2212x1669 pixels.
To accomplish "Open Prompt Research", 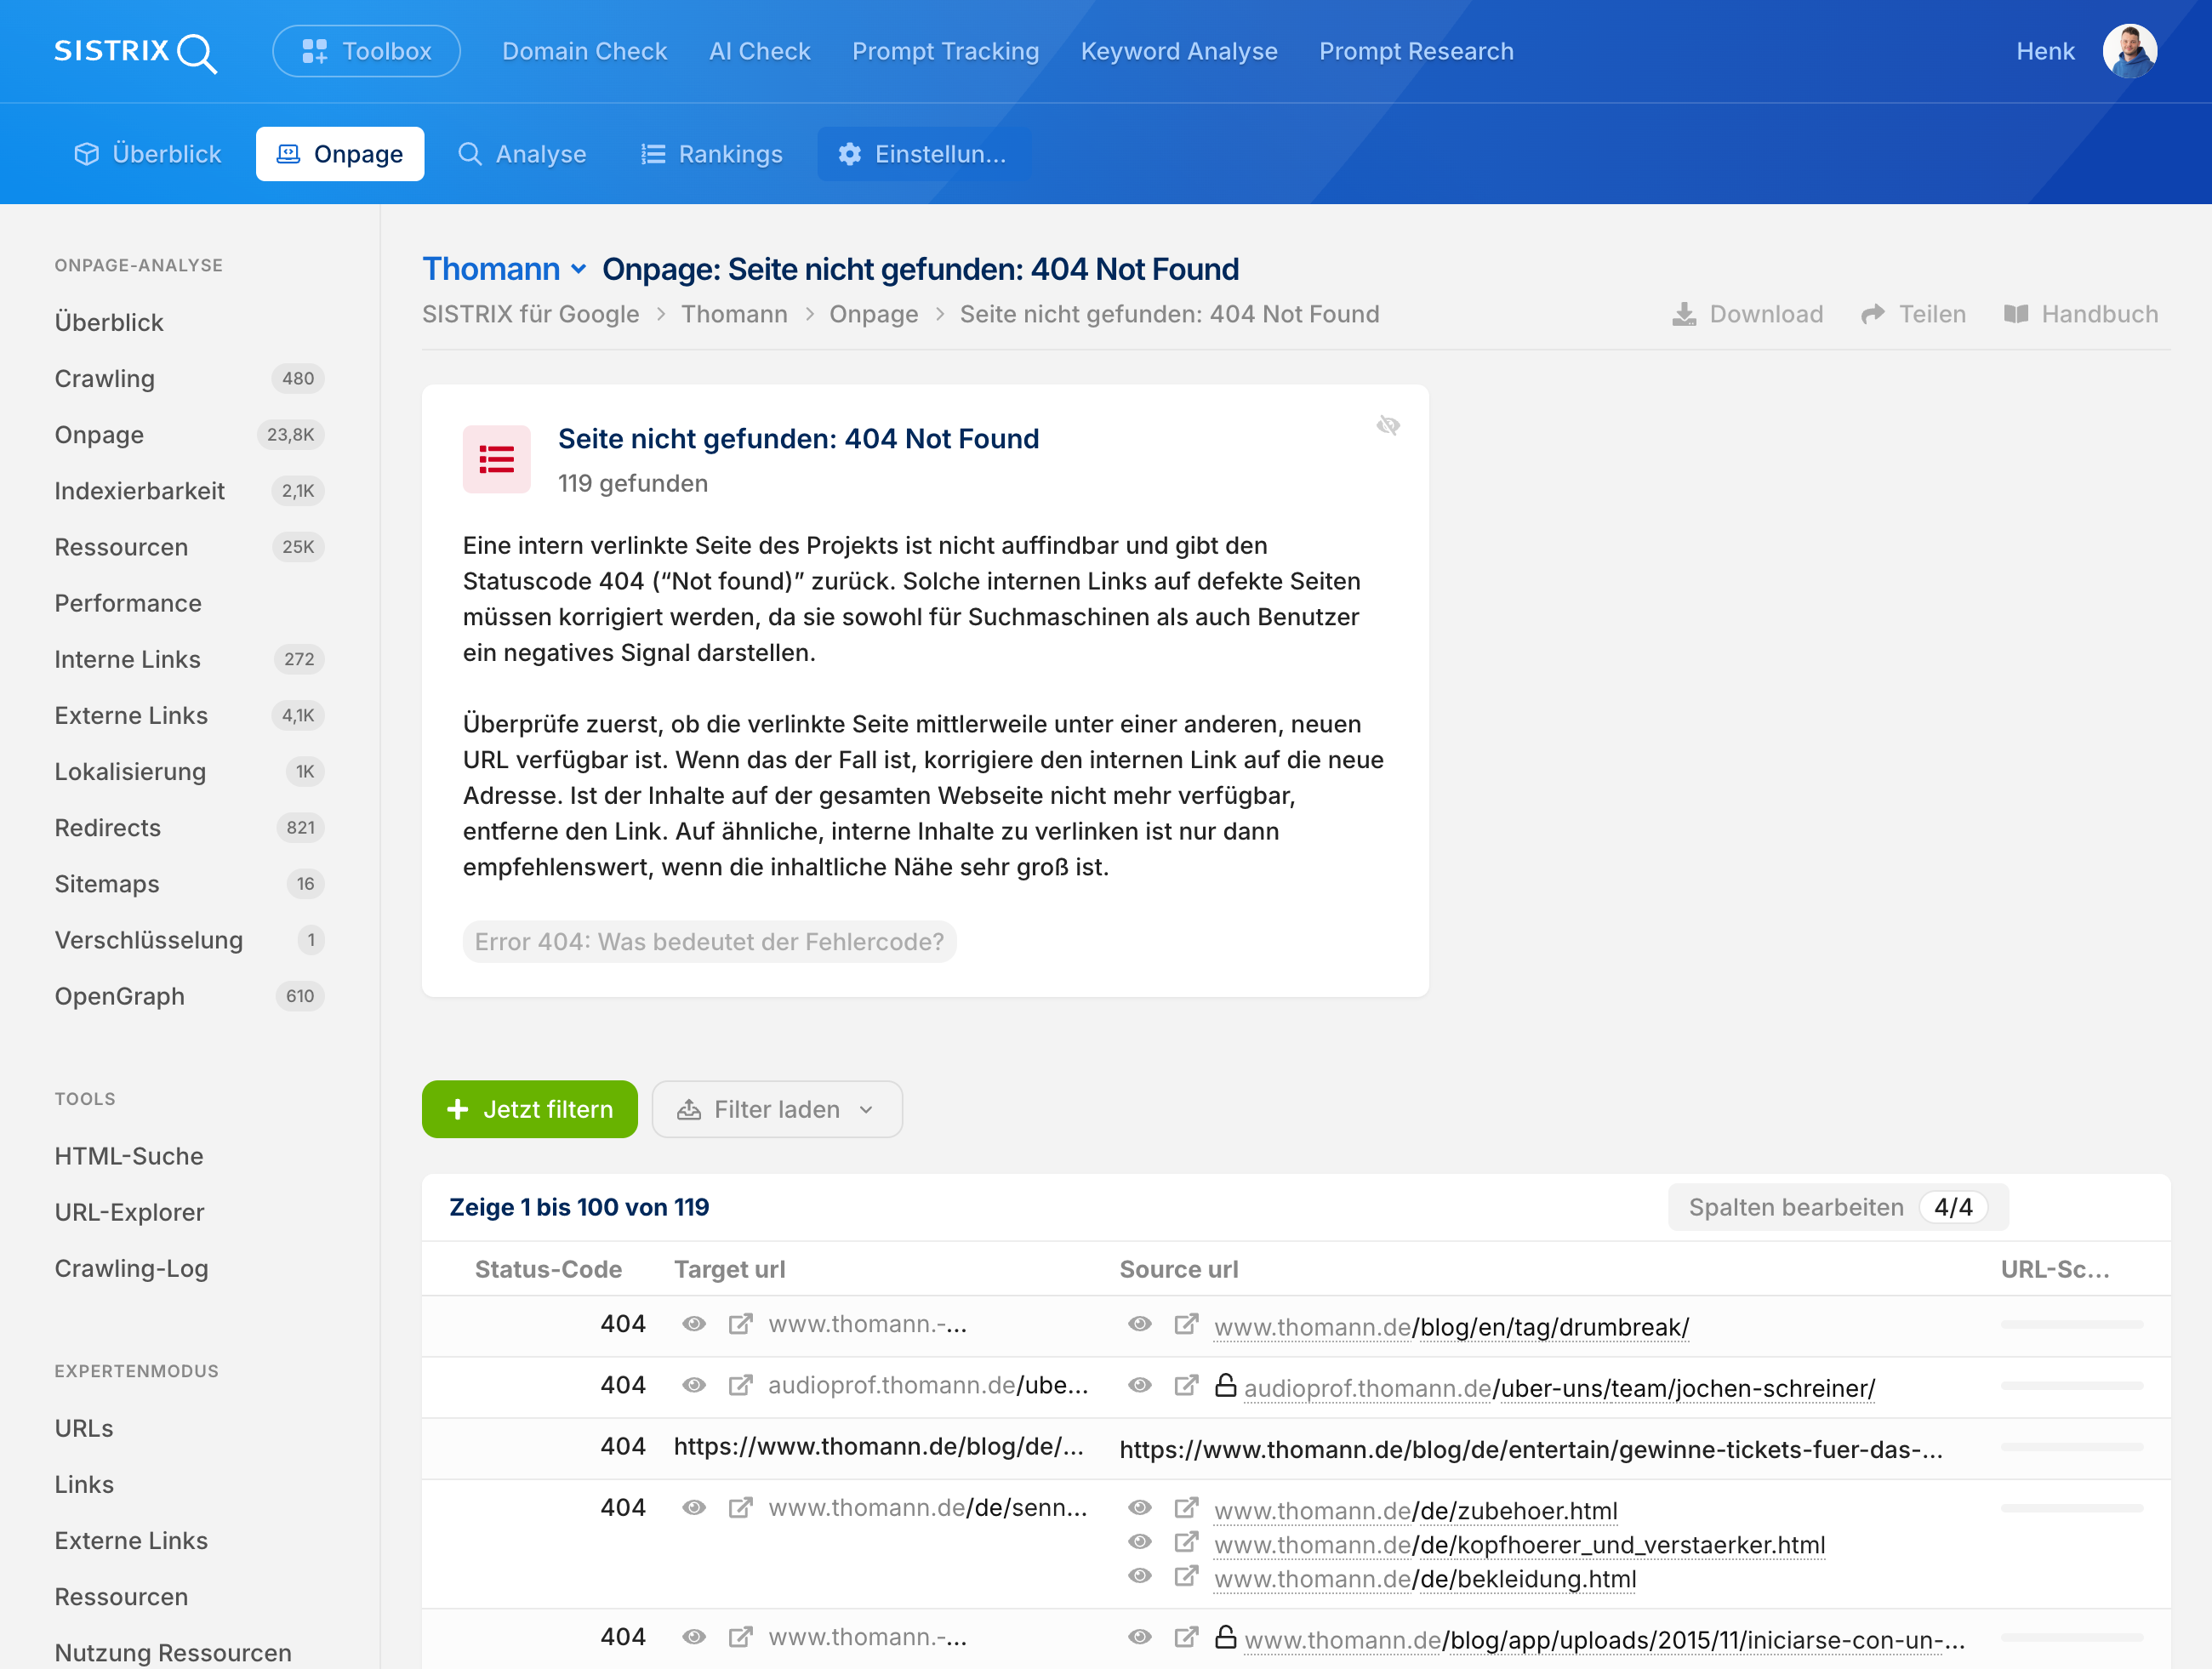I will [1416, 51].
